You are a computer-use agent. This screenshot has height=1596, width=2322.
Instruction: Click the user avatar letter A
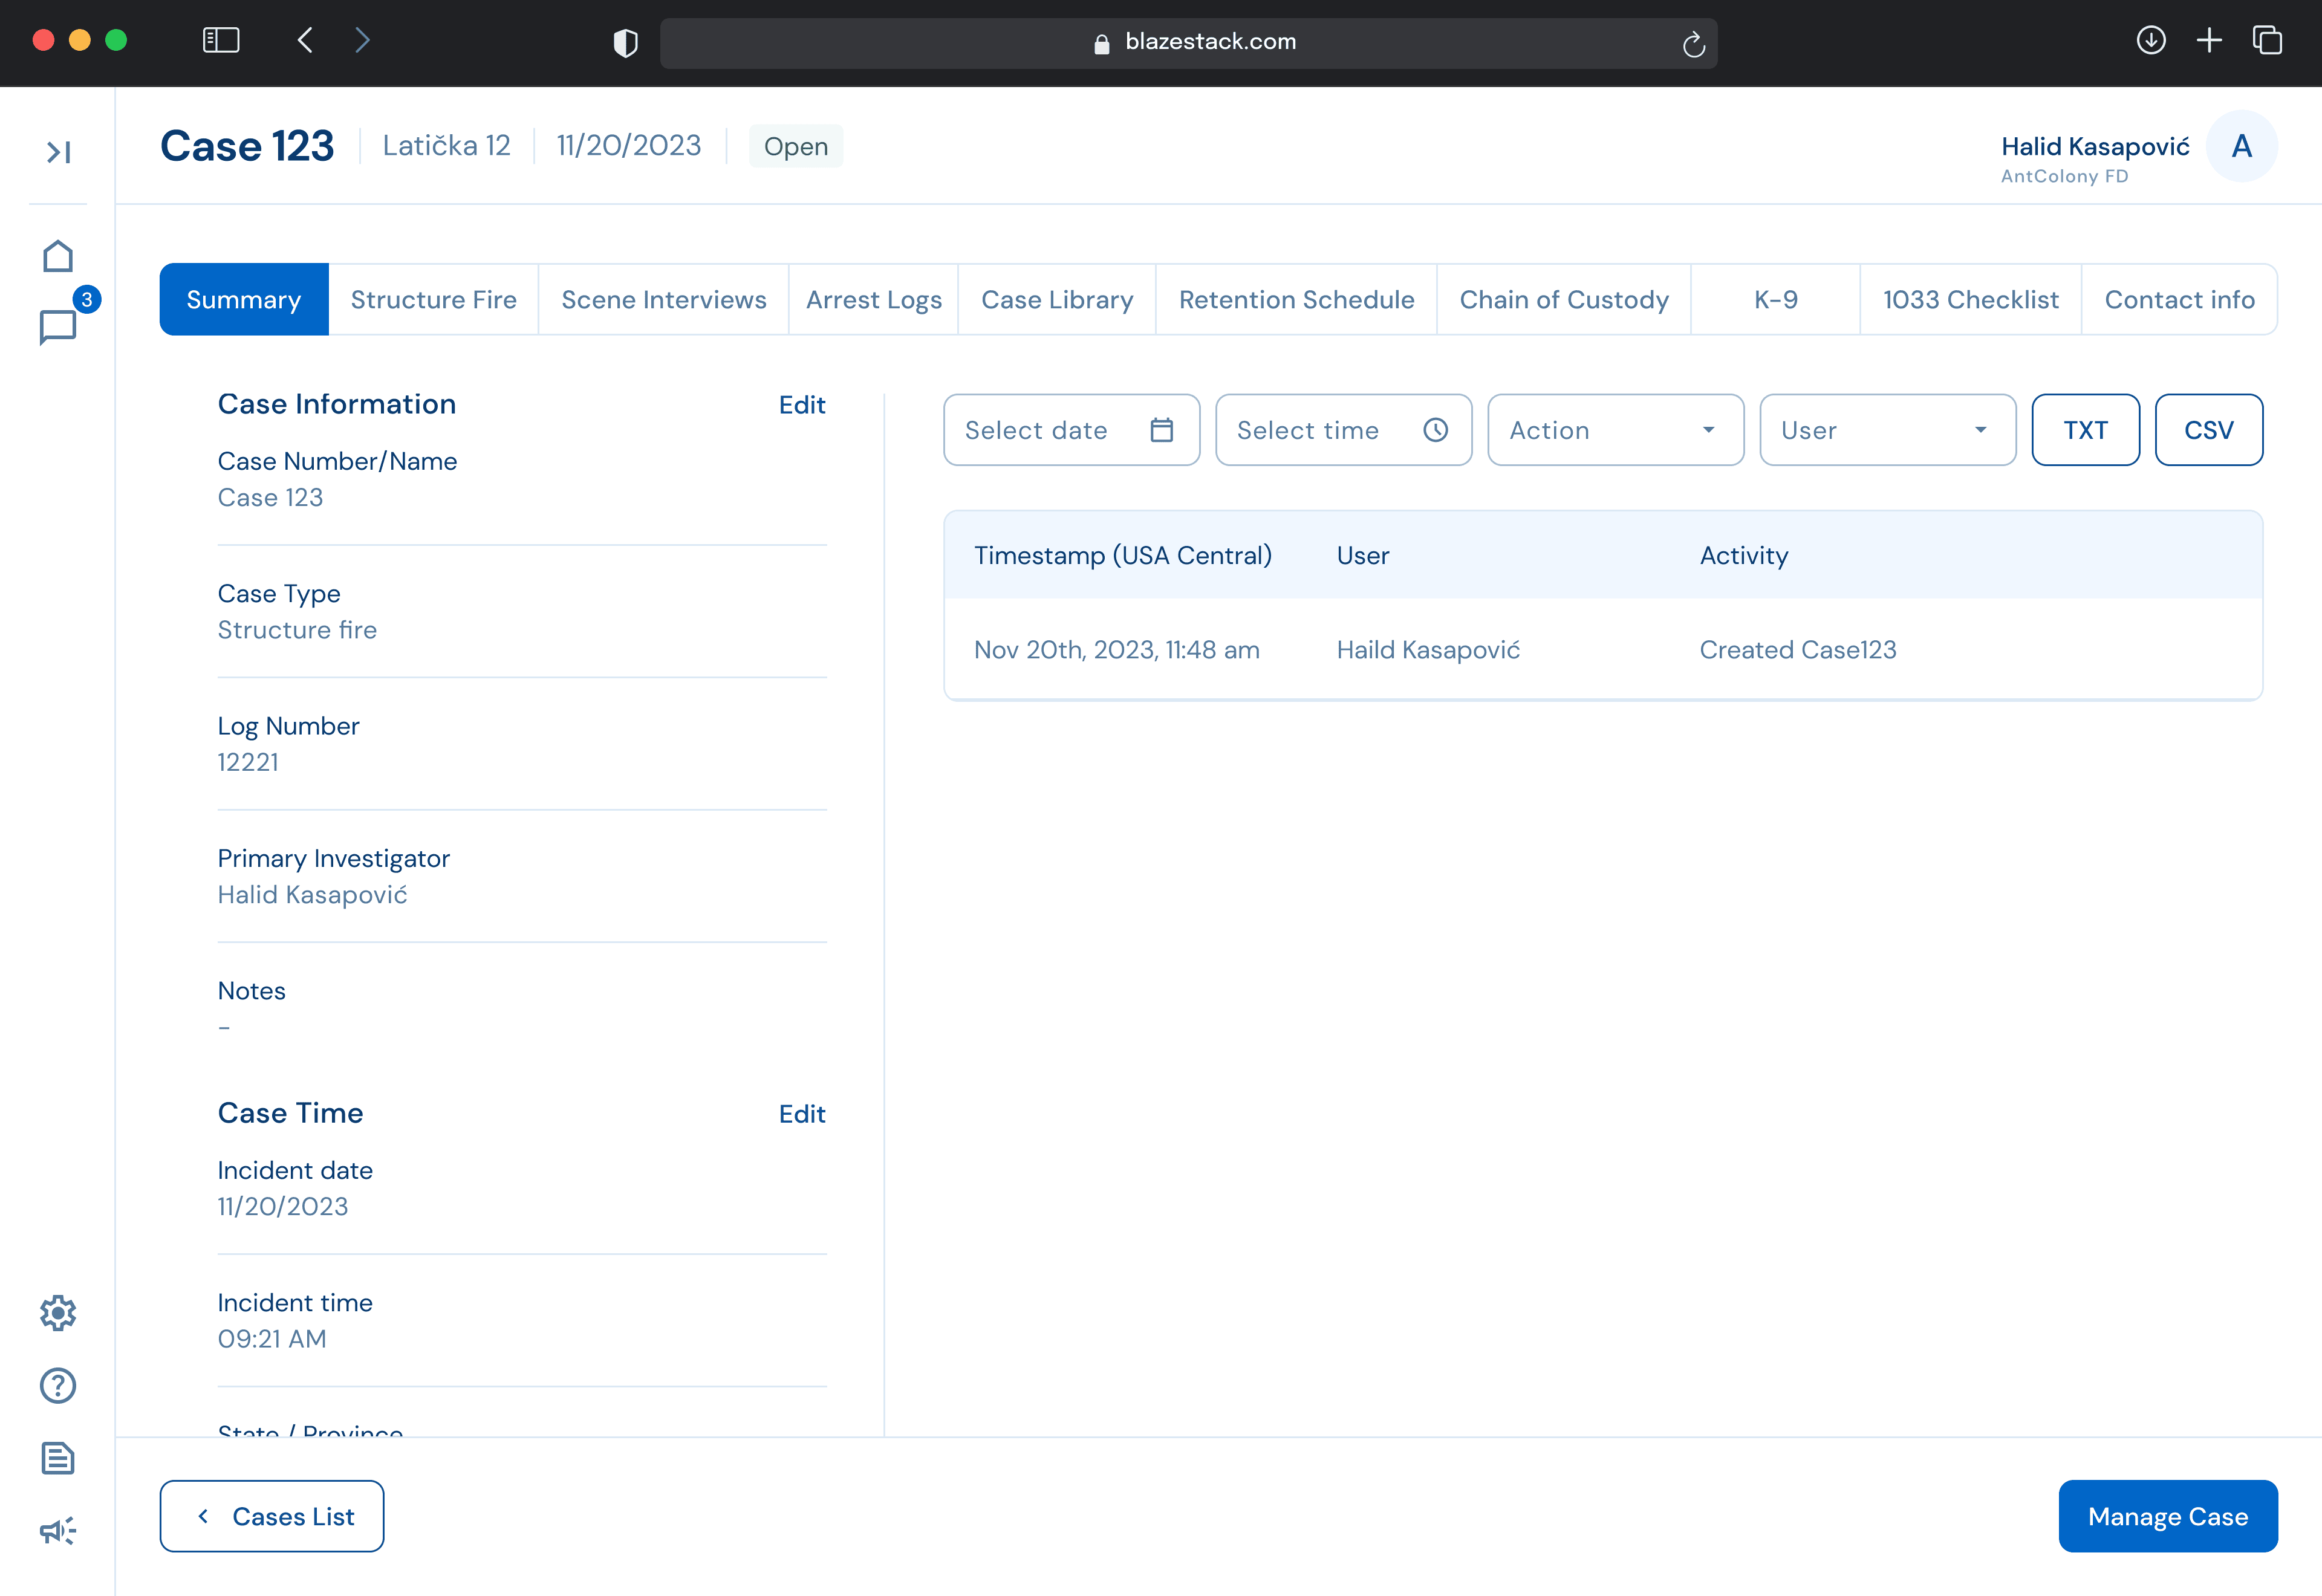pyautogui.click(x=2241, y=147)
